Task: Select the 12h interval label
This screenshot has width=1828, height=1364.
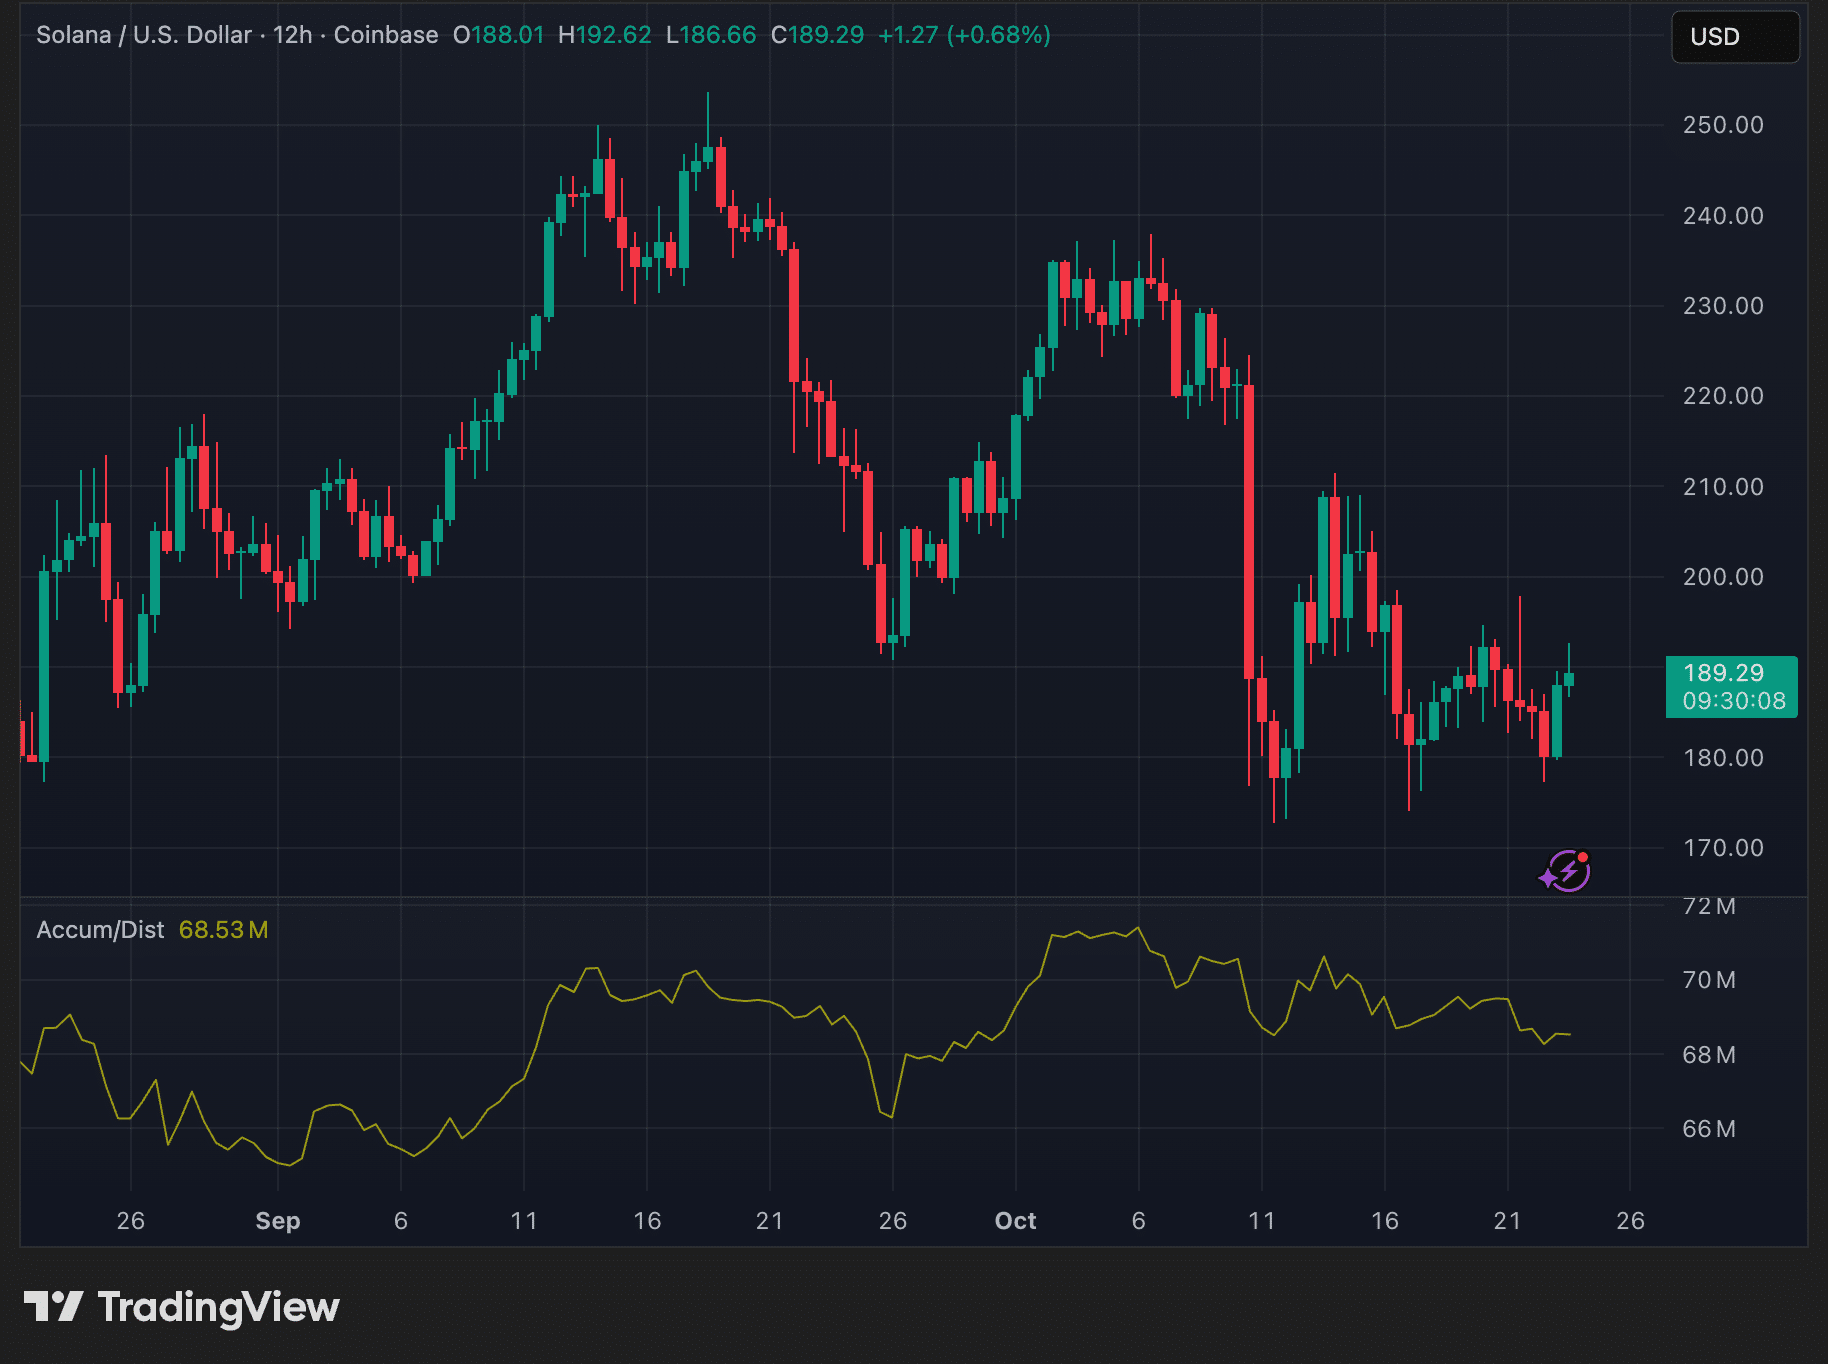Action: coord(292,35)
